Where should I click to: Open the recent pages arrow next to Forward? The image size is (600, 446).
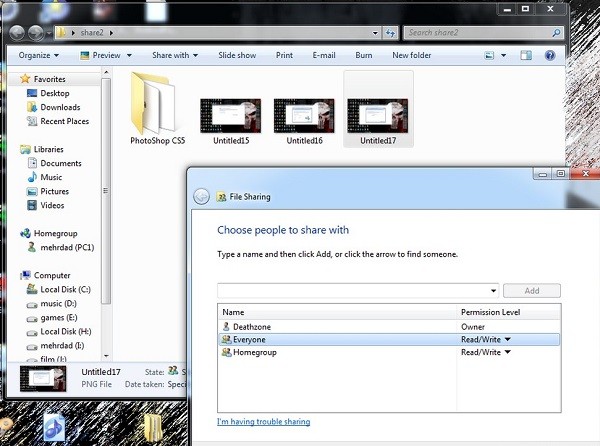tap(49, 33)
